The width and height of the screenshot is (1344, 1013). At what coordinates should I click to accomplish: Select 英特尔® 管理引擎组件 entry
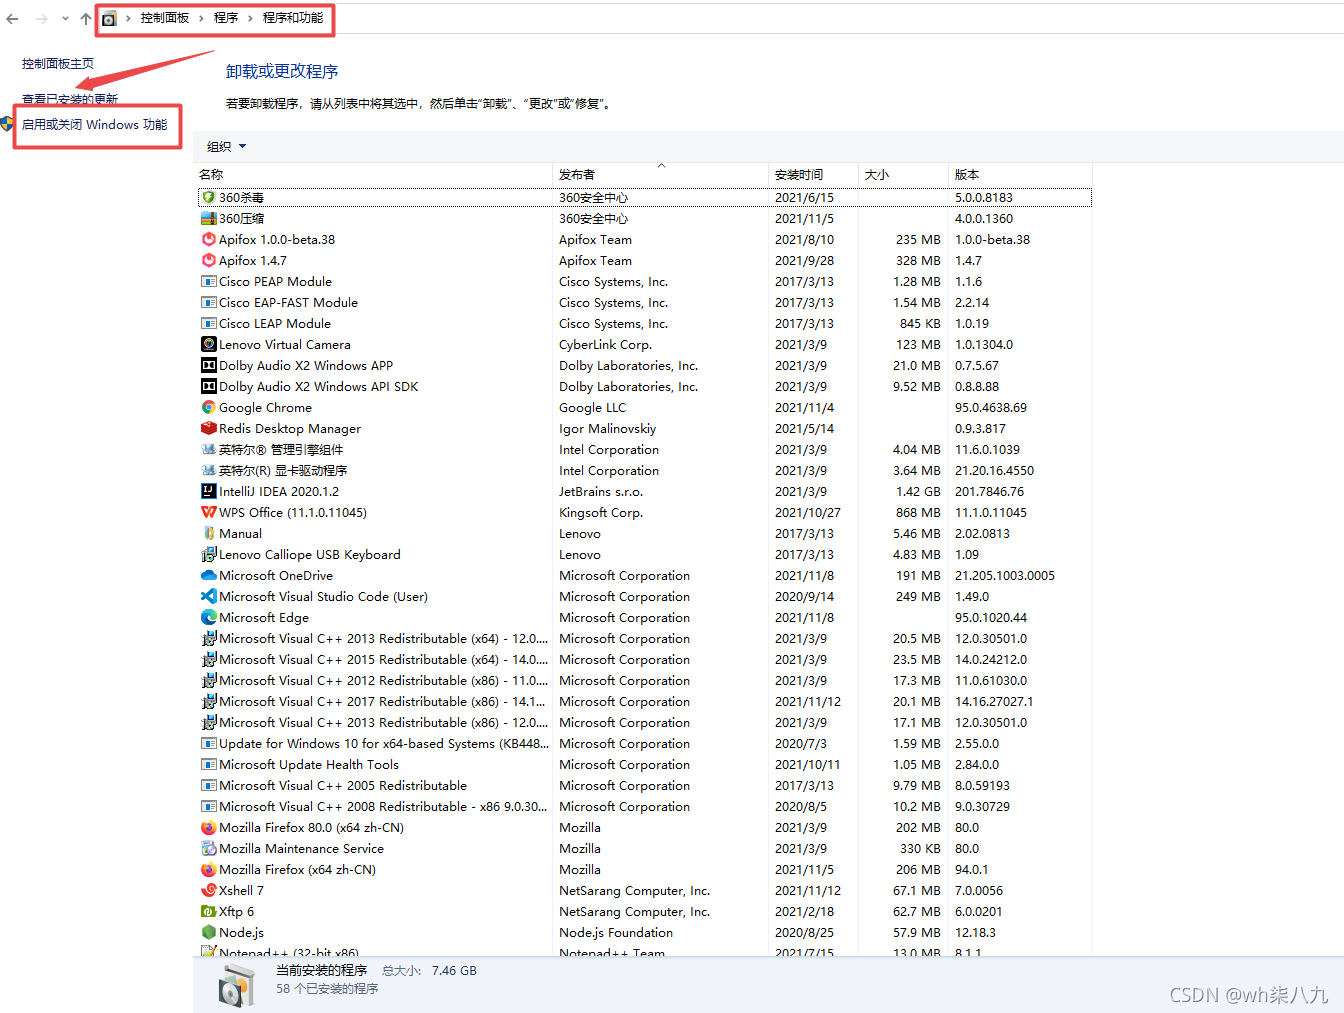[x=645, y=449]
